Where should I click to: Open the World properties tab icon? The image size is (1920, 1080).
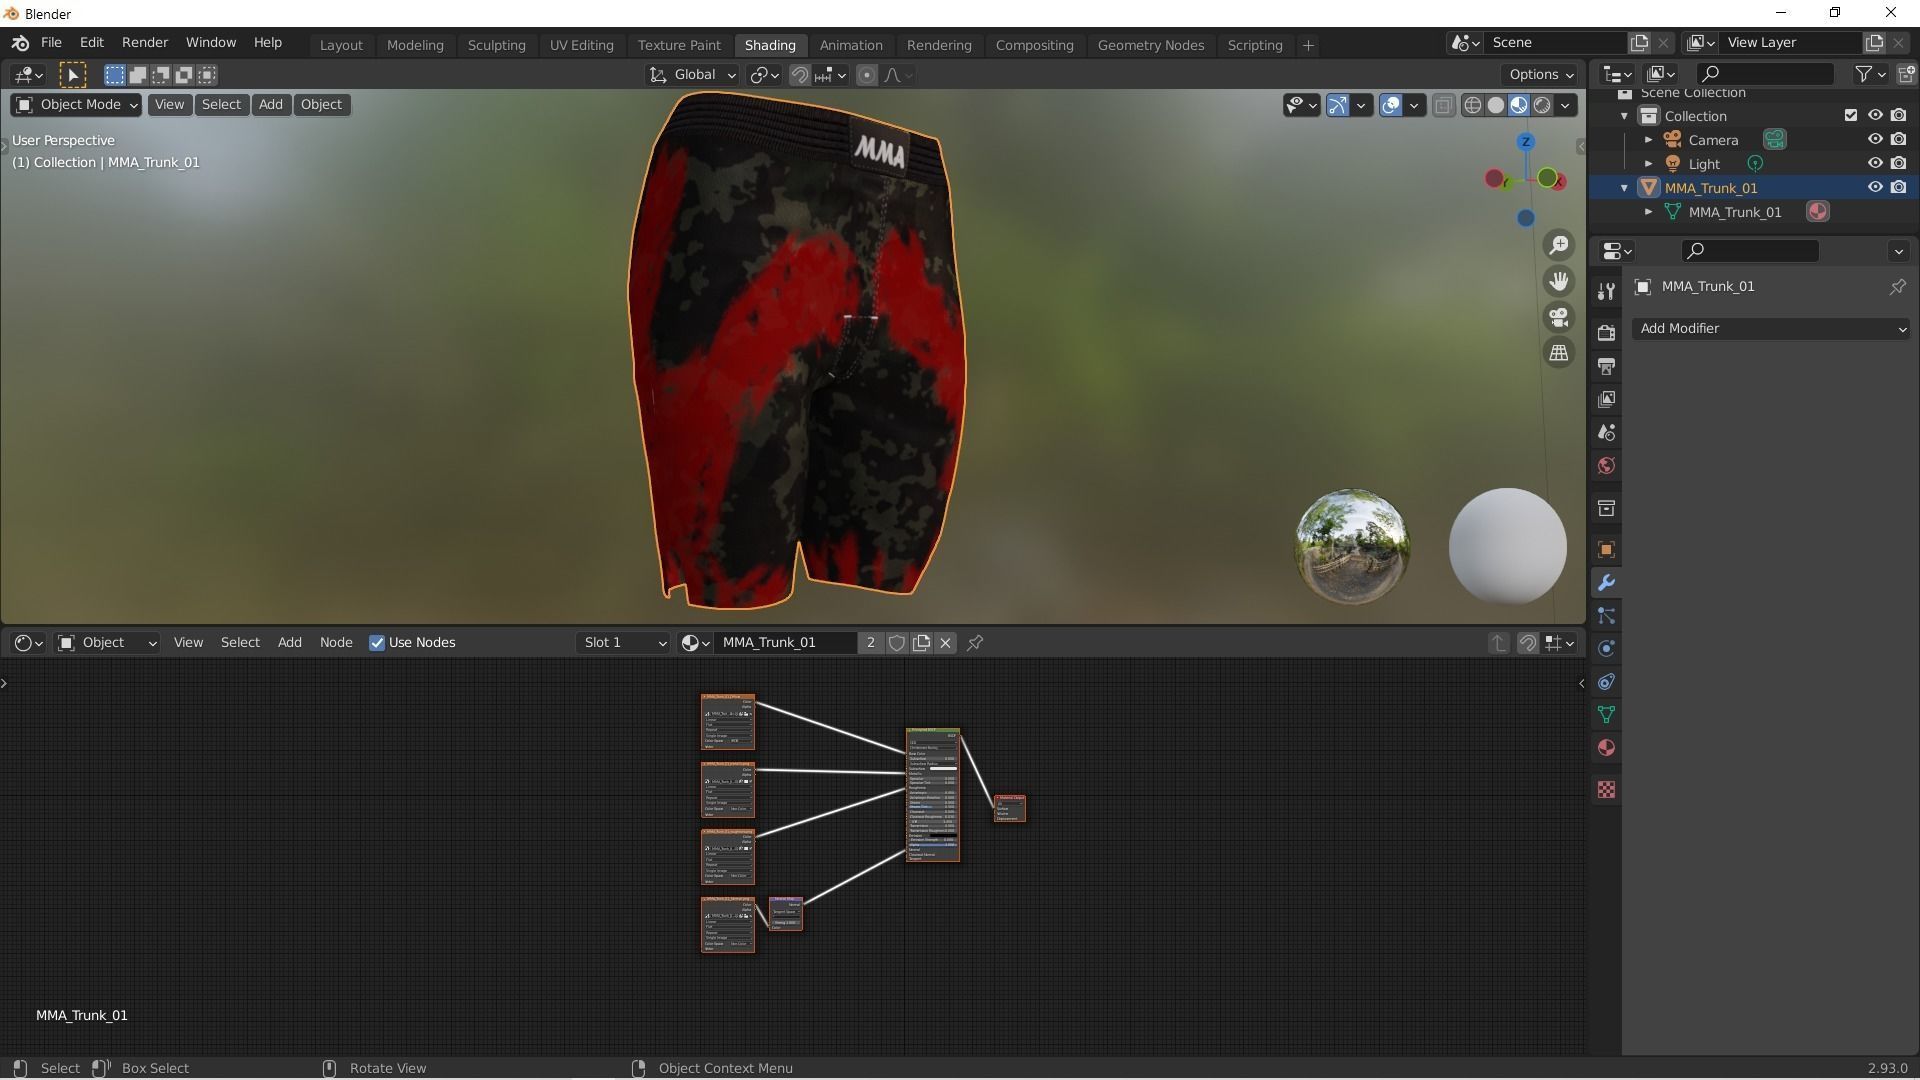click(x=1606, y=466)
